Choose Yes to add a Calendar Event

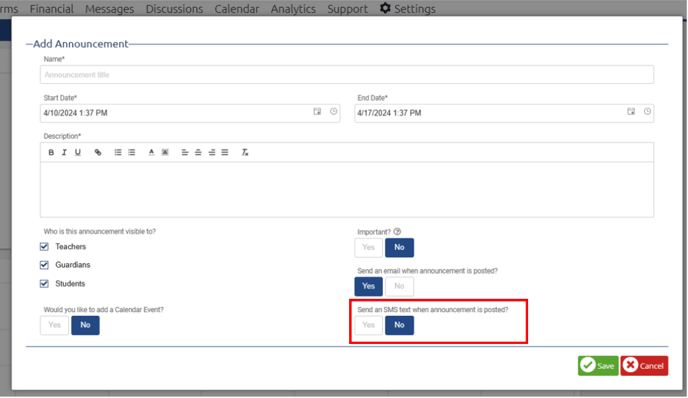[x=54, y=325]
